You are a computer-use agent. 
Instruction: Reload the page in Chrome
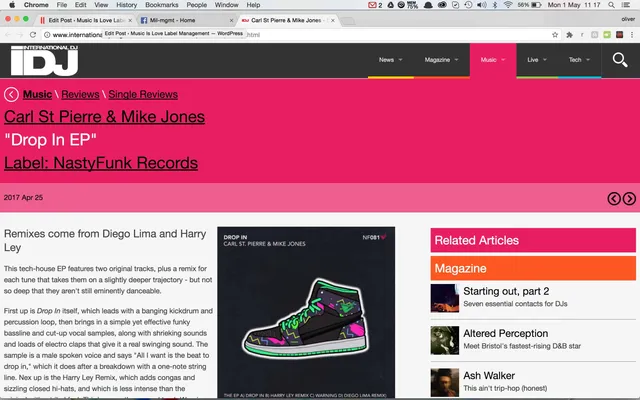33,35
